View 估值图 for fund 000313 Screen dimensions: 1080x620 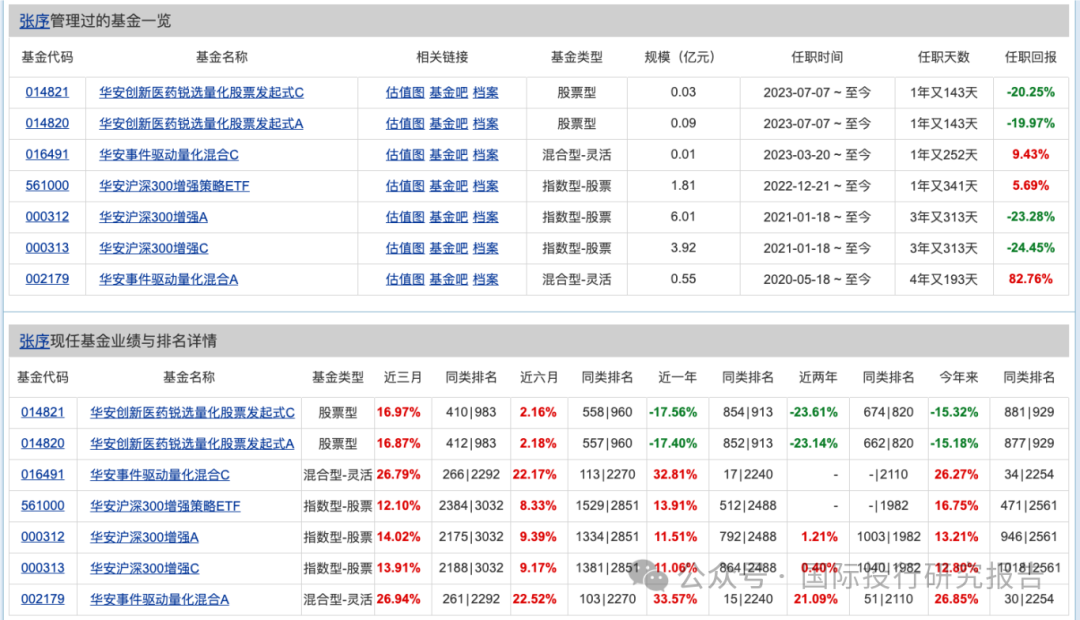click(404, 247)
